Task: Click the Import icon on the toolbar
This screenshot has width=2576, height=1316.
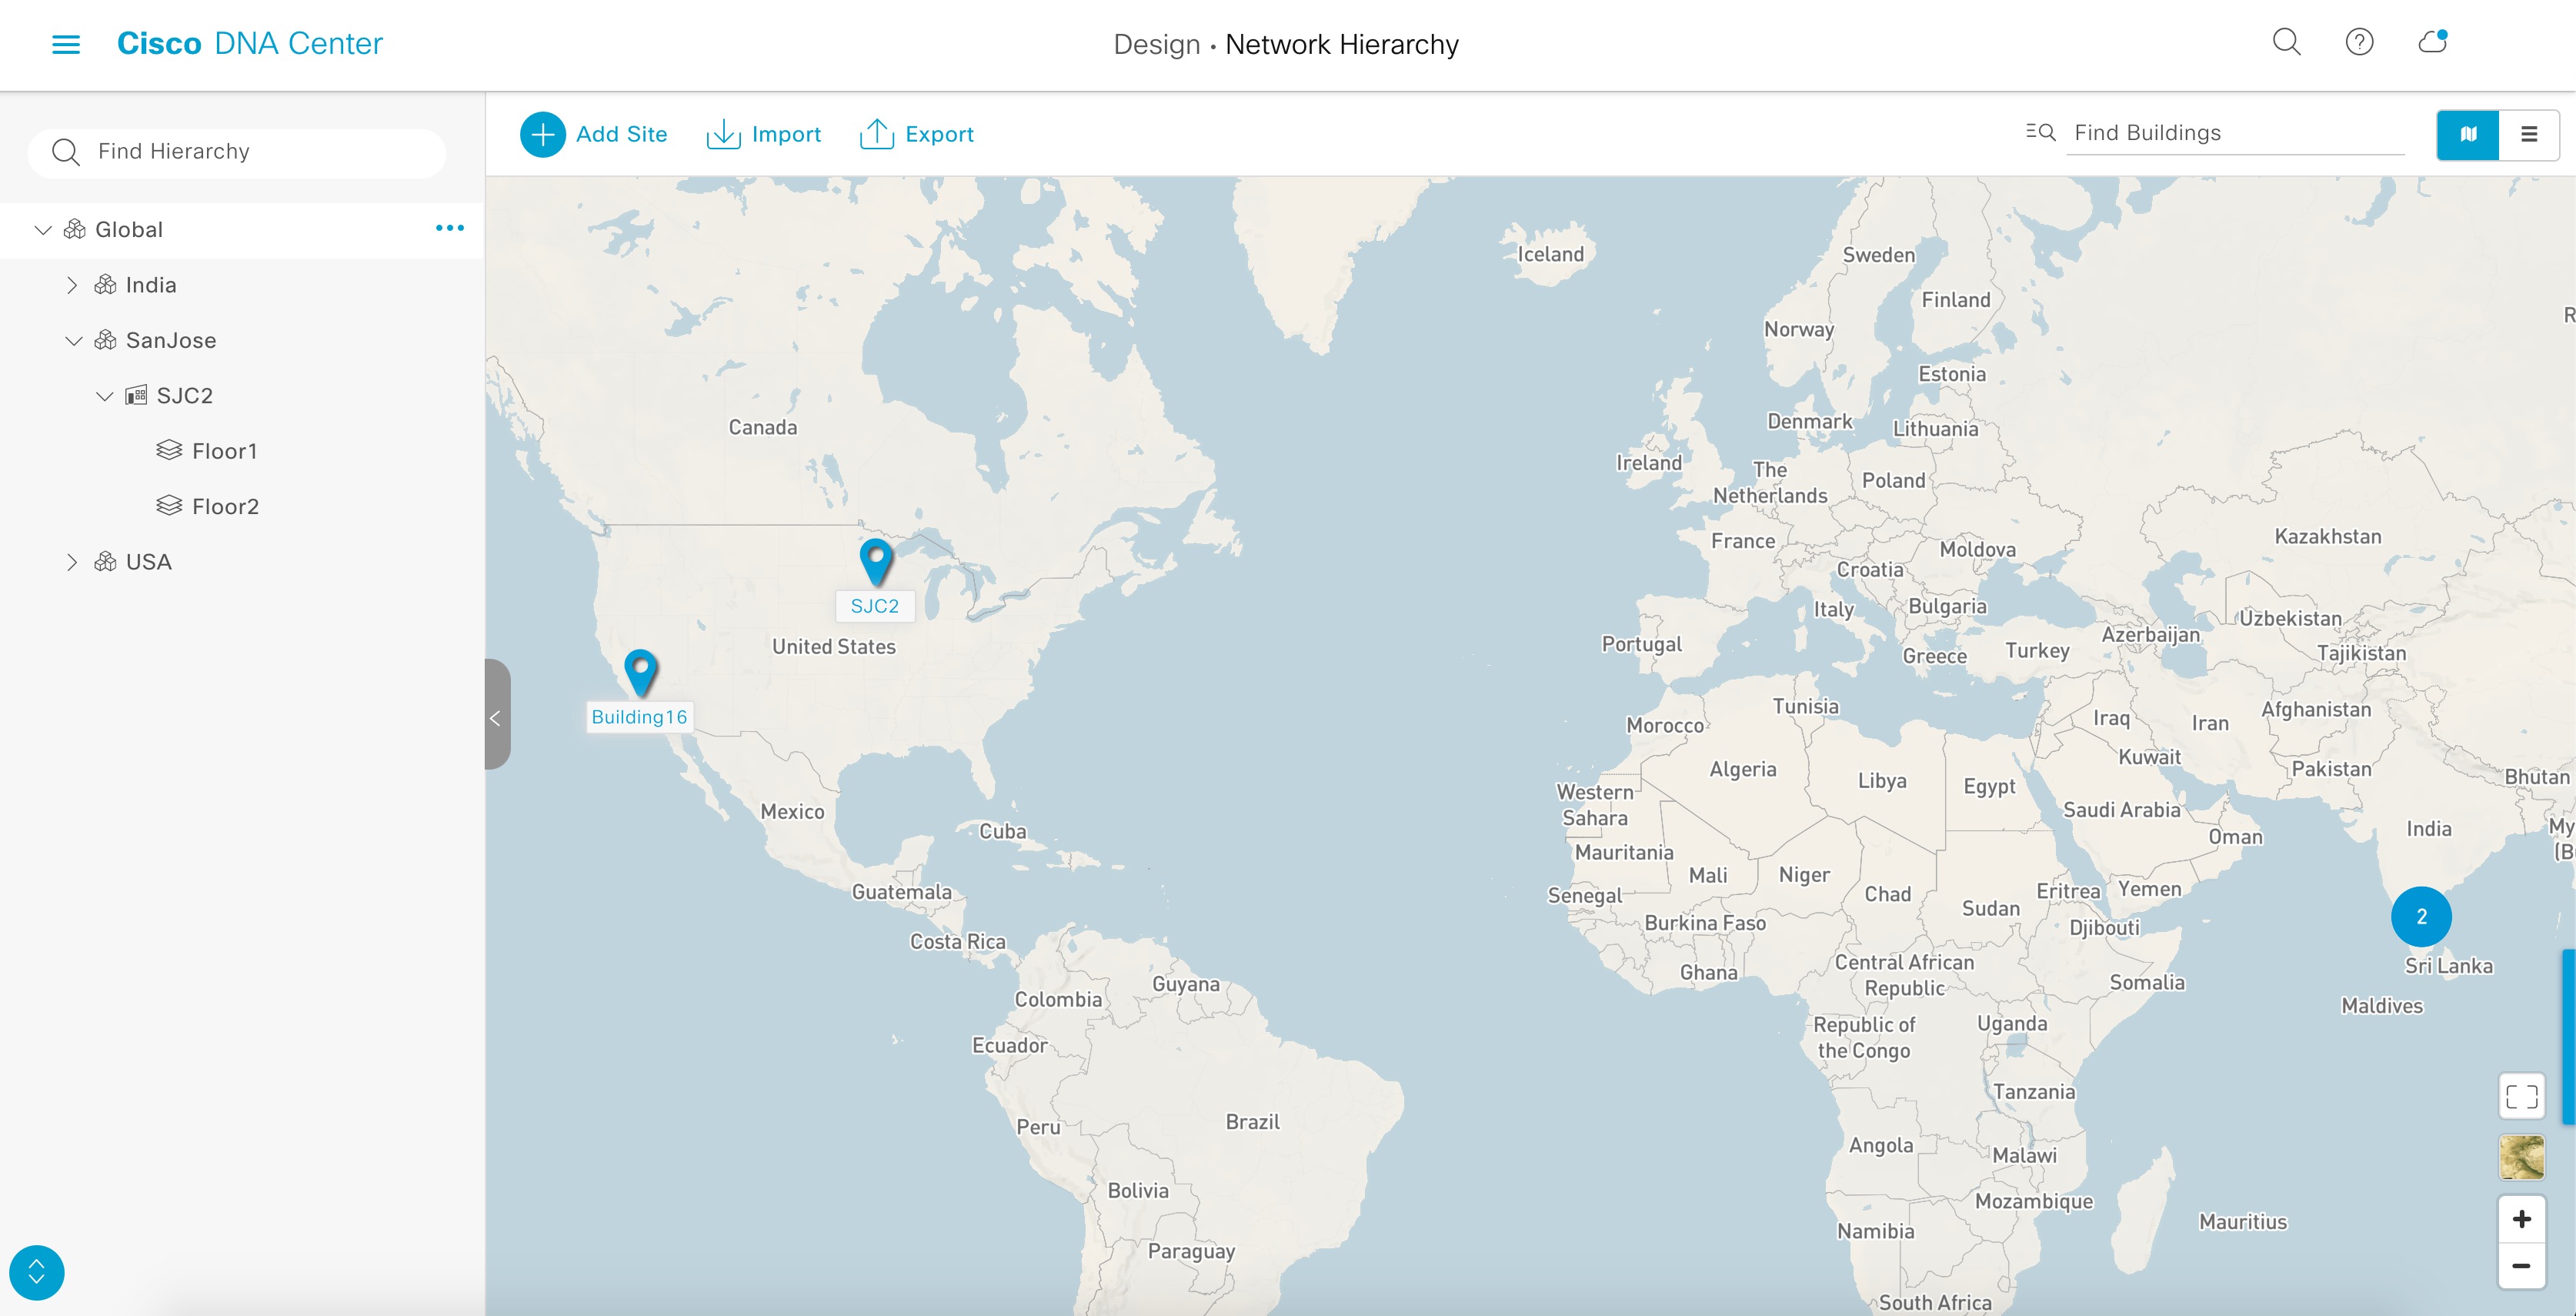Action: (724, 133)
